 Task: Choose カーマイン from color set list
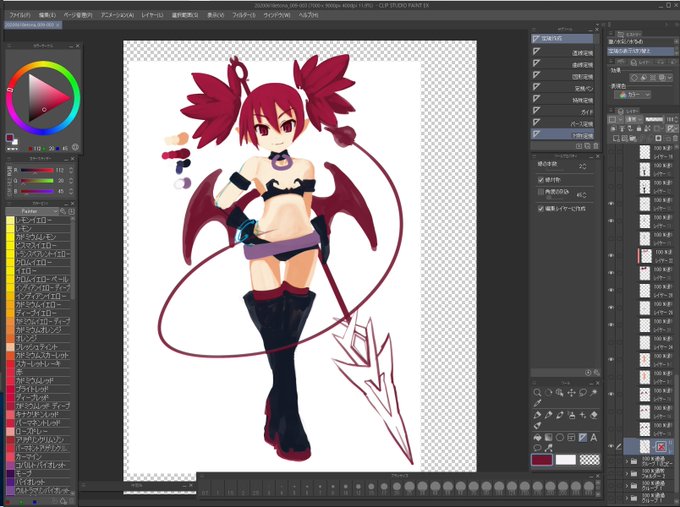pyautogui.click(x=38, y=457)
